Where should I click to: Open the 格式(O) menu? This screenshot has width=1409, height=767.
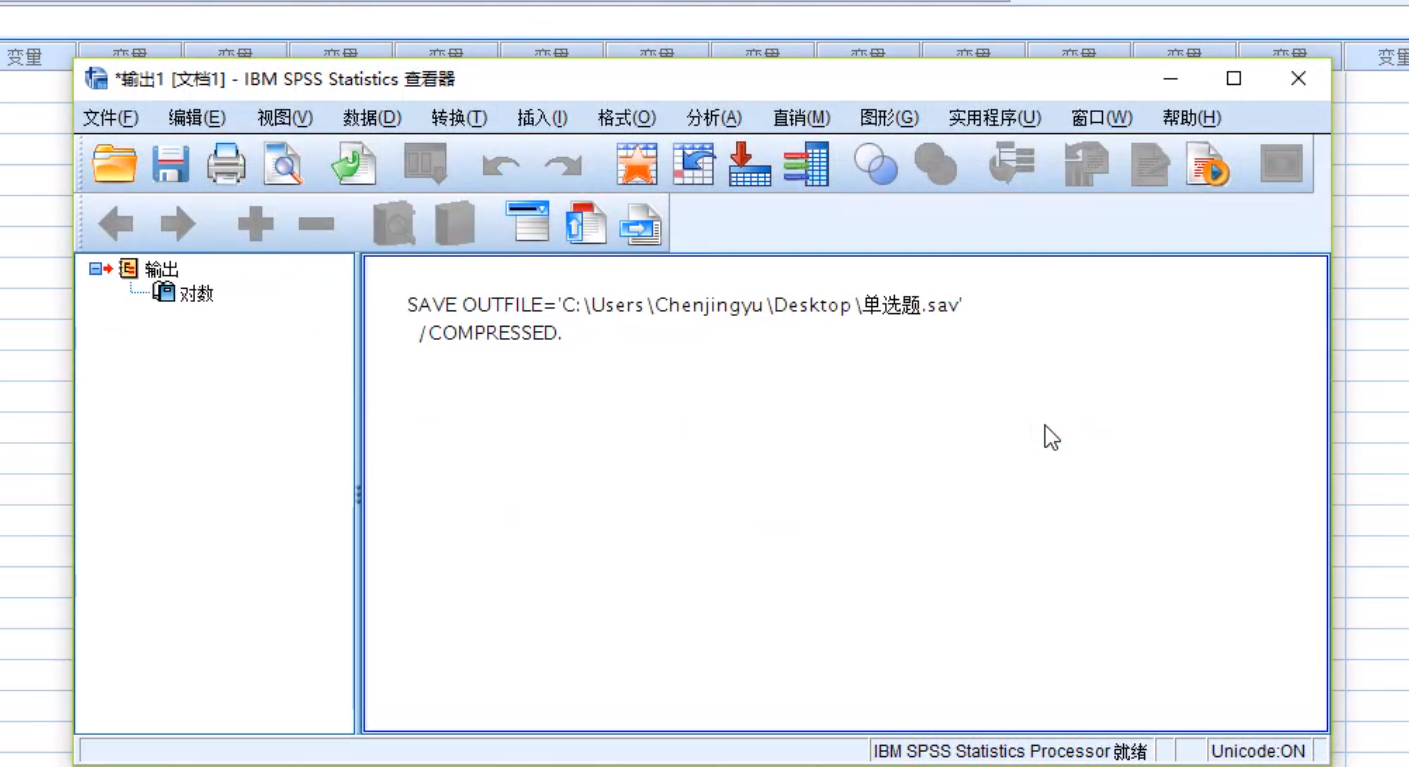pyautogui.click(x=627, y=118)
